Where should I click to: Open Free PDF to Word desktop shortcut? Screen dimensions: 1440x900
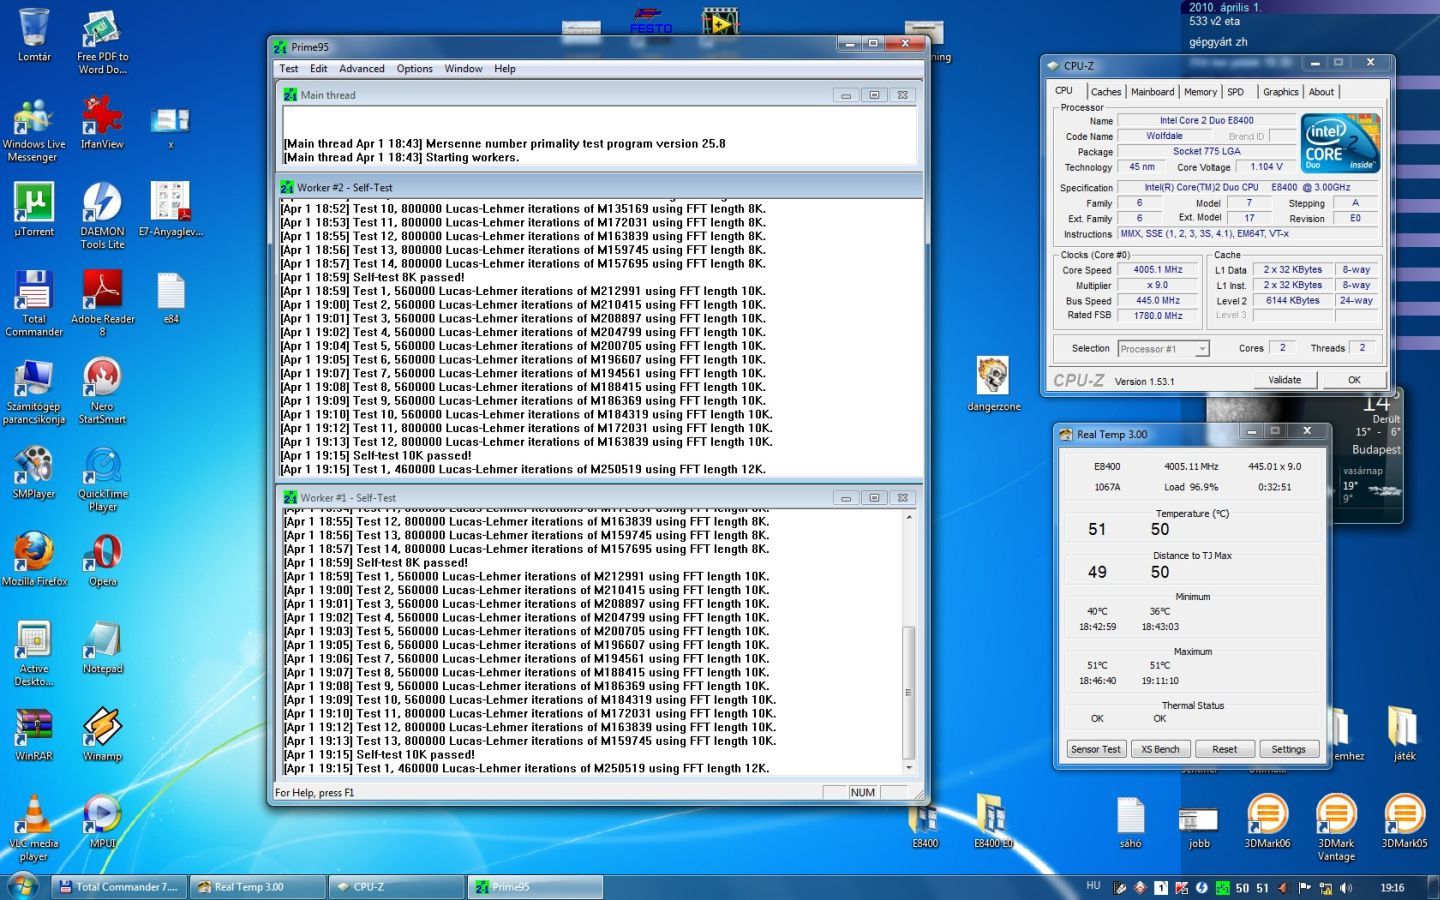click(x=102, y=42)
